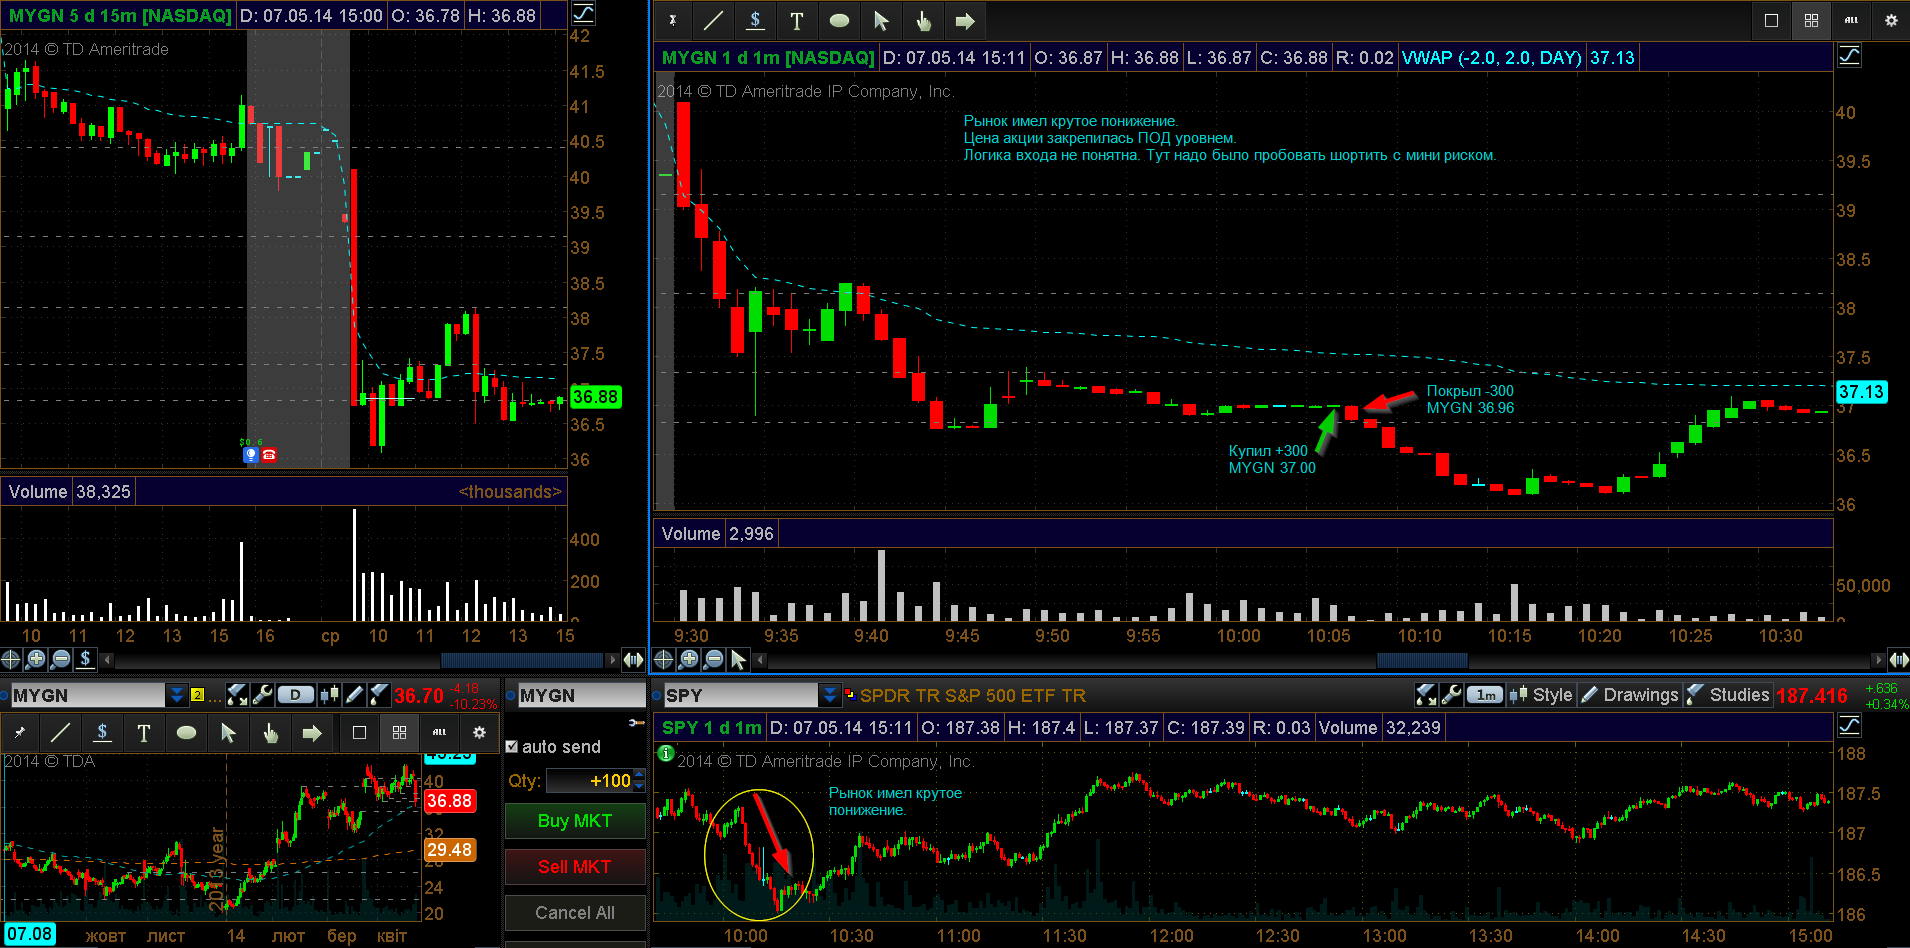Open the Drawings menu on SPY chart
Viewport: 1910px width, 948px height.
[x=1630, y=695]
